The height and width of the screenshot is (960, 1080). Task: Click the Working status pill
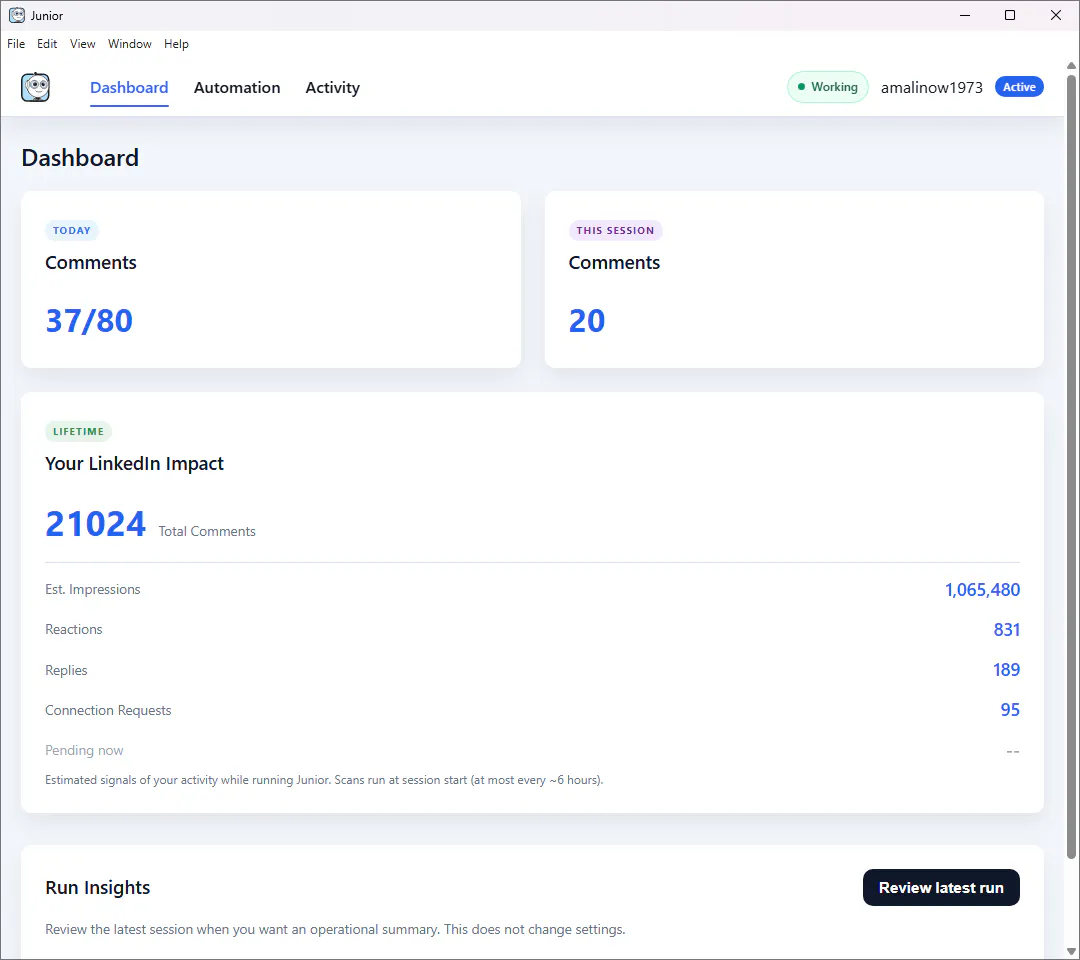[827, 87]
